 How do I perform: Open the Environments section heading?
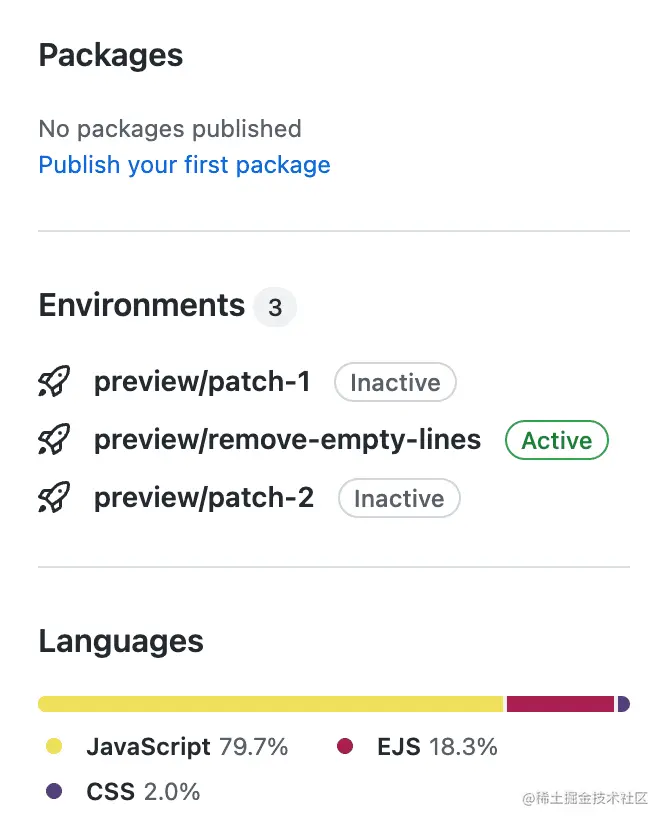[141, 305]
